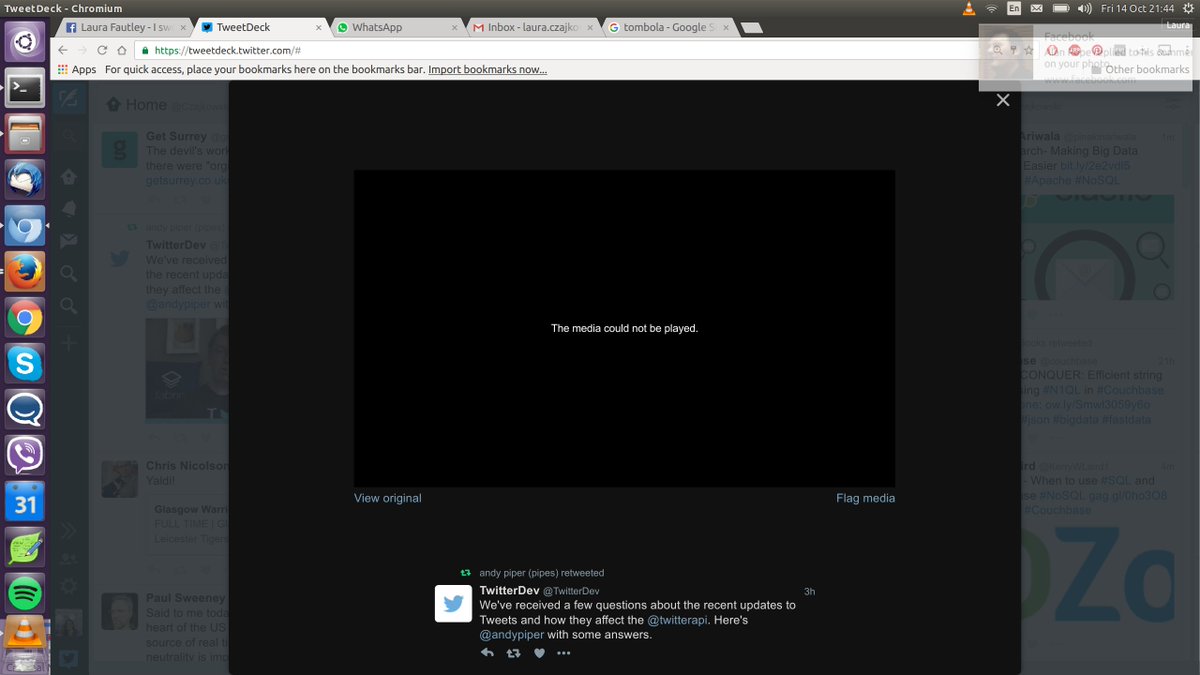Open the green note editor in dock
The height and width of the screenshot is (675, 1200).
click(x=24, y=548)
